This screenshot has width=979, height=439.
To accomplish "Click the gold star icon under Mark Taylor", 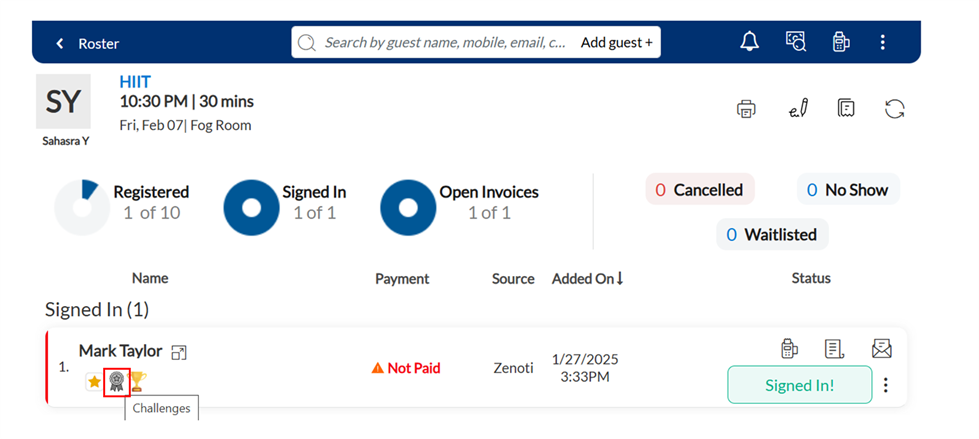I will 94,381.
